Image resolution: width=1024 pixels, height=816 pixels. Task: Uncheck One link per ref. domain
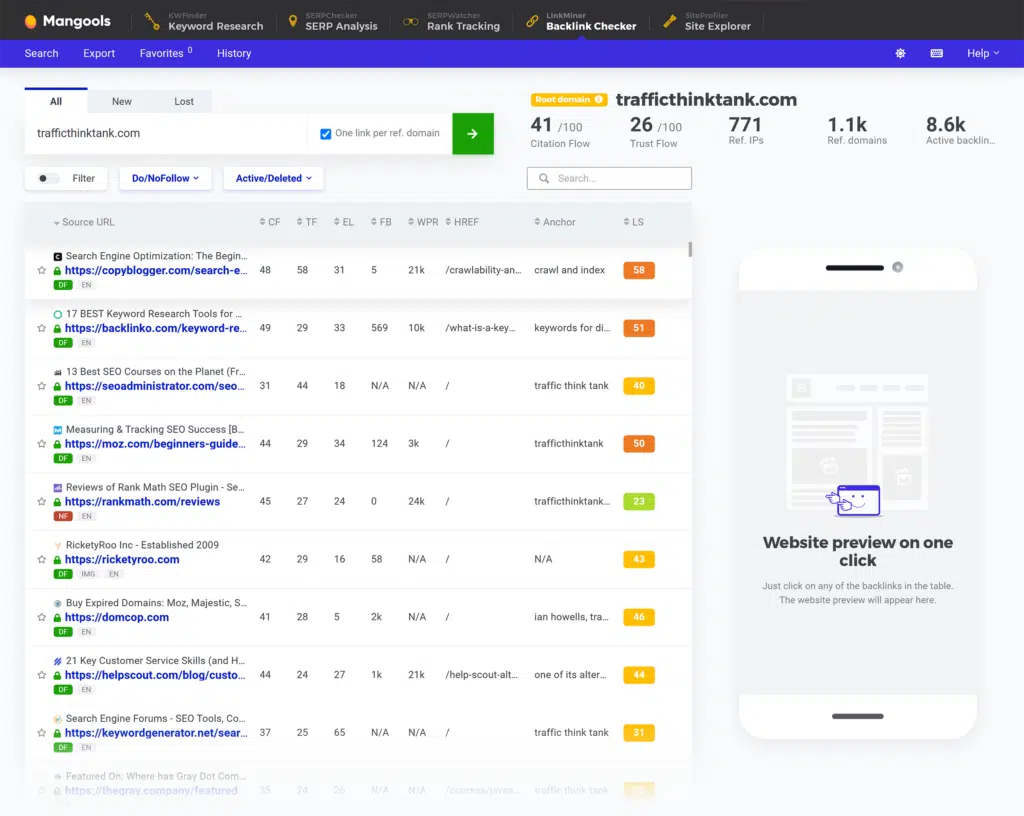pos(326,134)
